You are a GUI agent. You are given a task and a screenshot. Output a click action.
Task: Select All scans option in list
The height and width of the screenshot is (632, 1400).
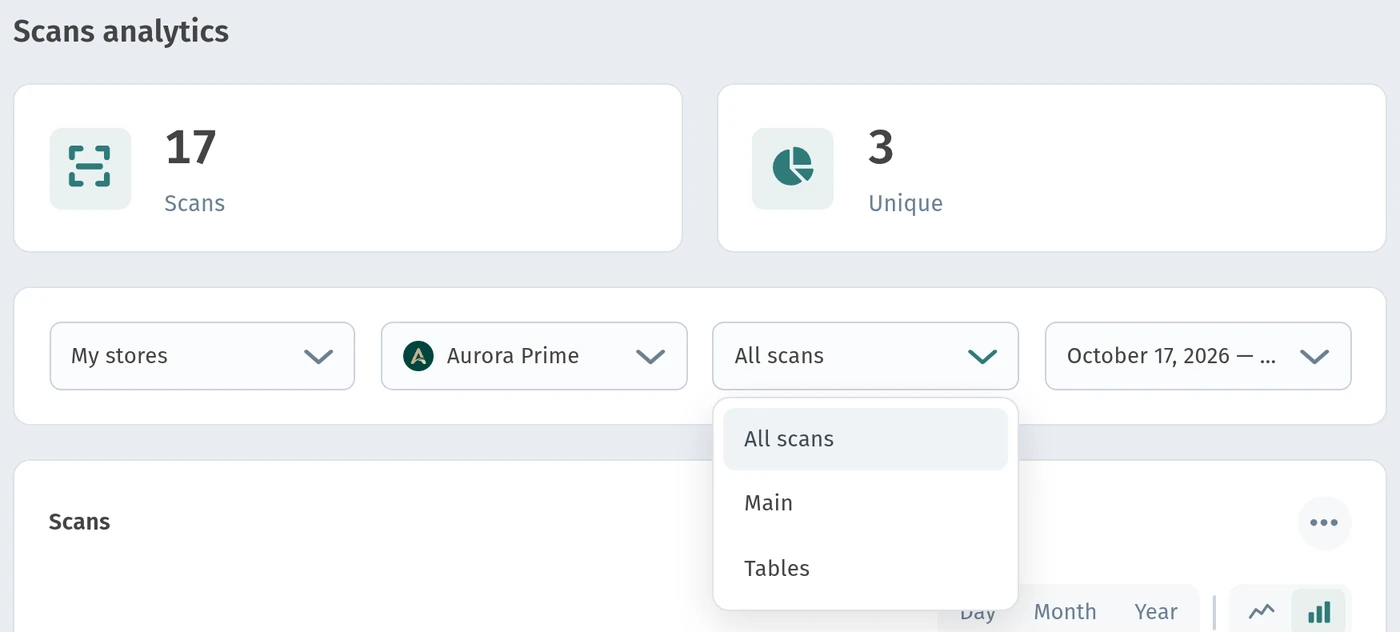click(865, 439)
